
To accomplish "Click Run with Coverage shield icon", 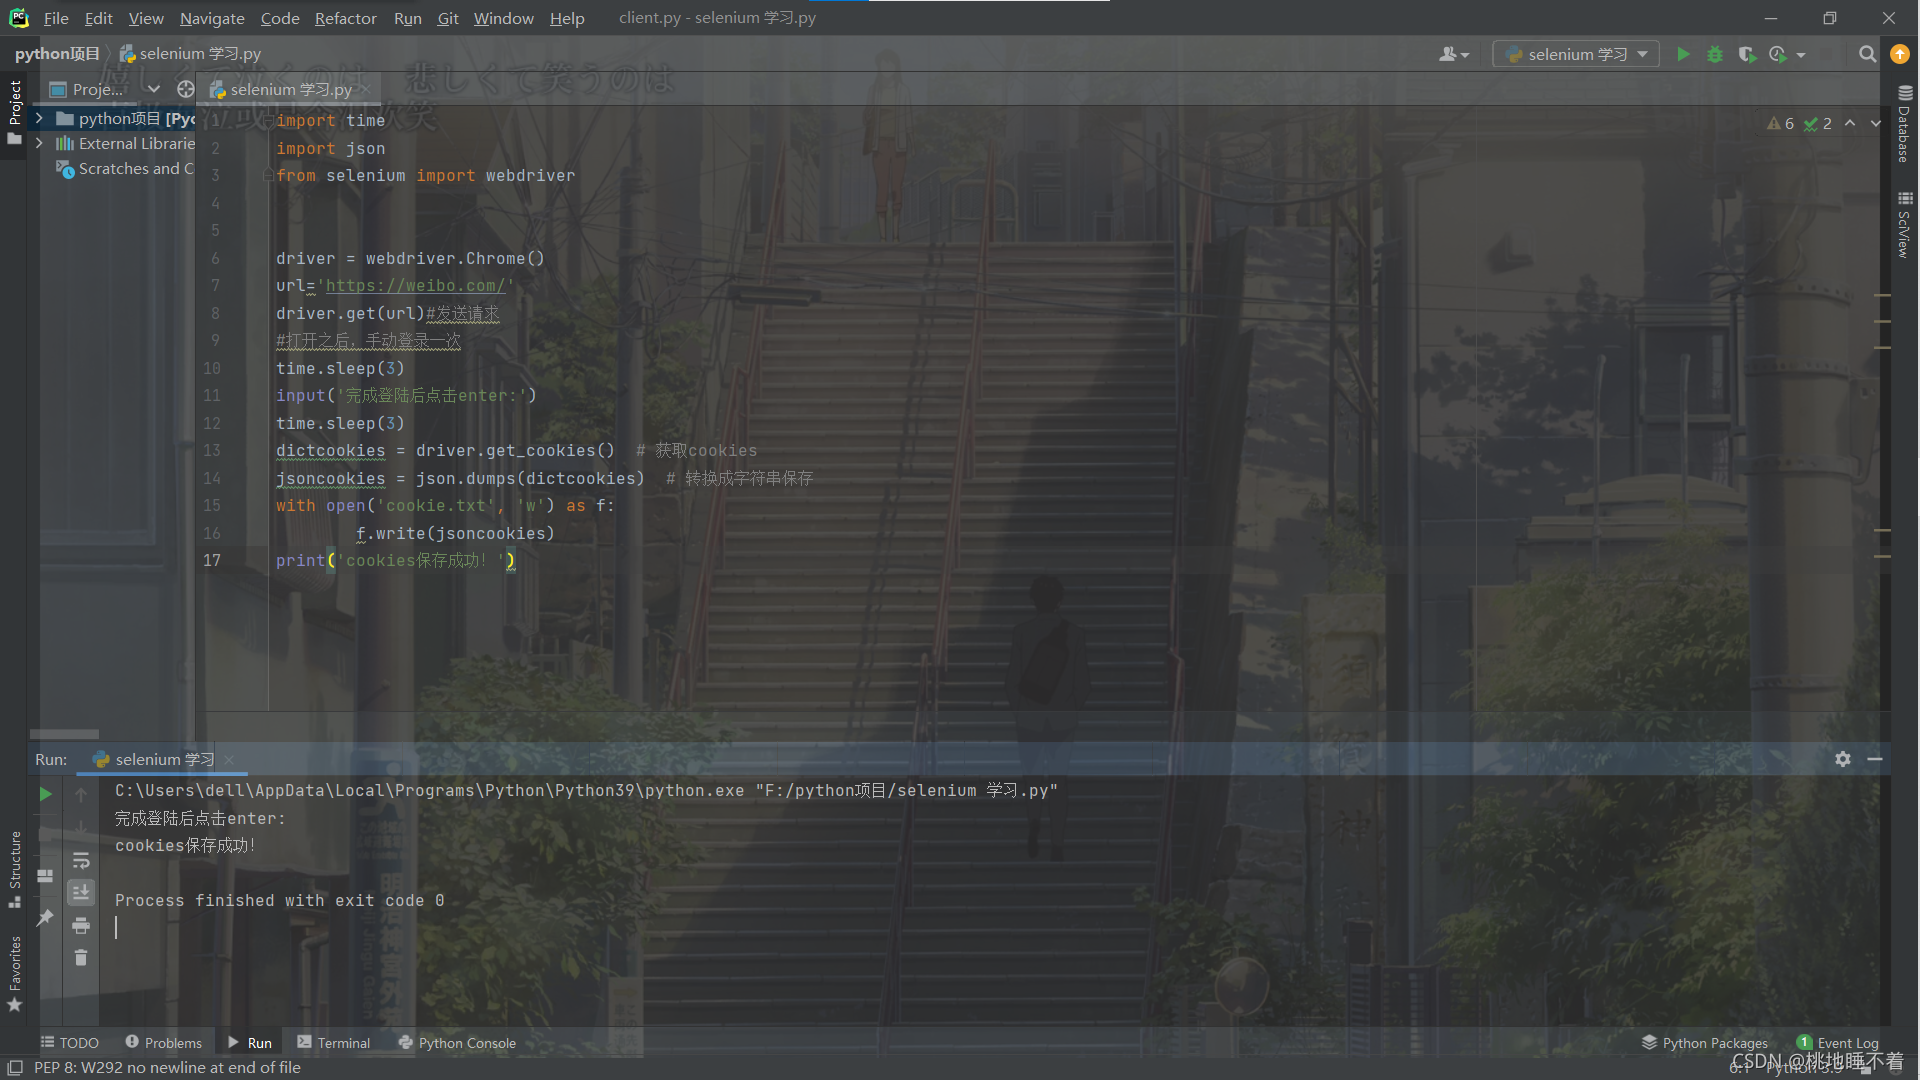I will [x=1746, y=54].
